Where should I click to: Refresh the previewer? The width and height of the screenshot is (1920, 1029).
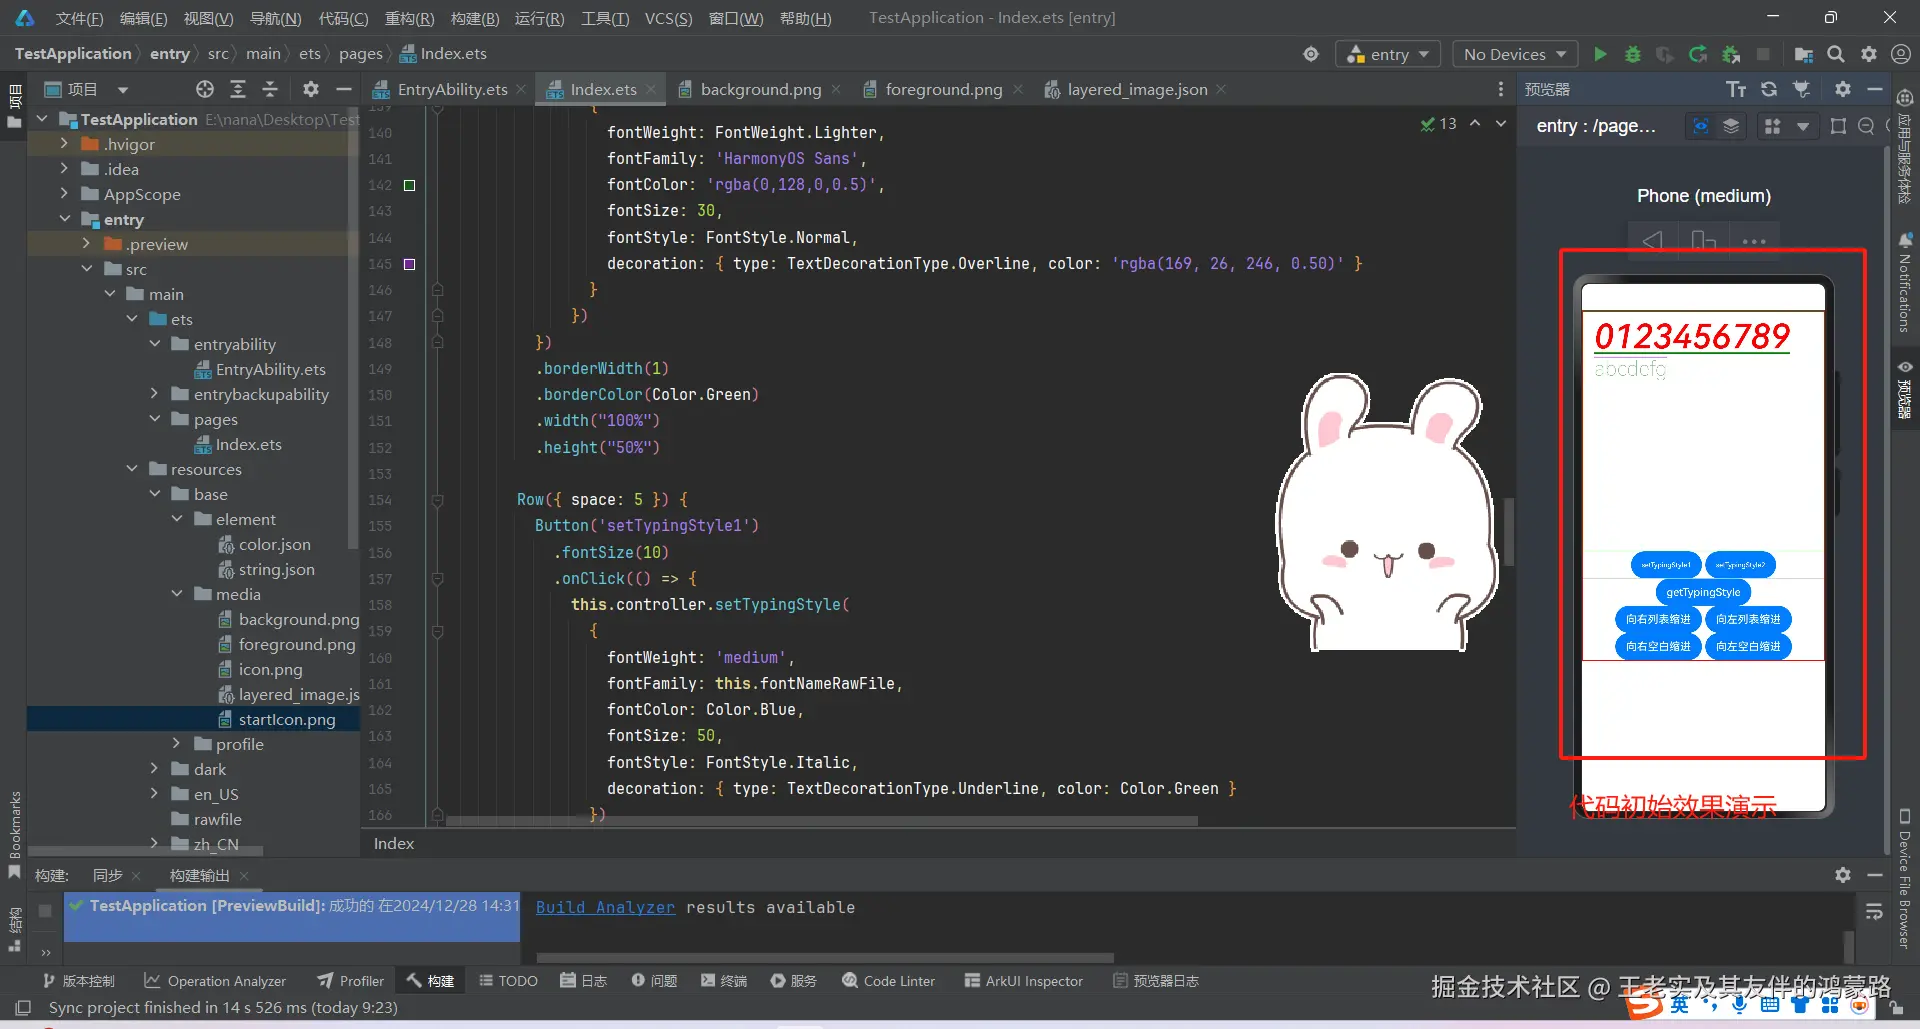click(x=1769, y=88)
